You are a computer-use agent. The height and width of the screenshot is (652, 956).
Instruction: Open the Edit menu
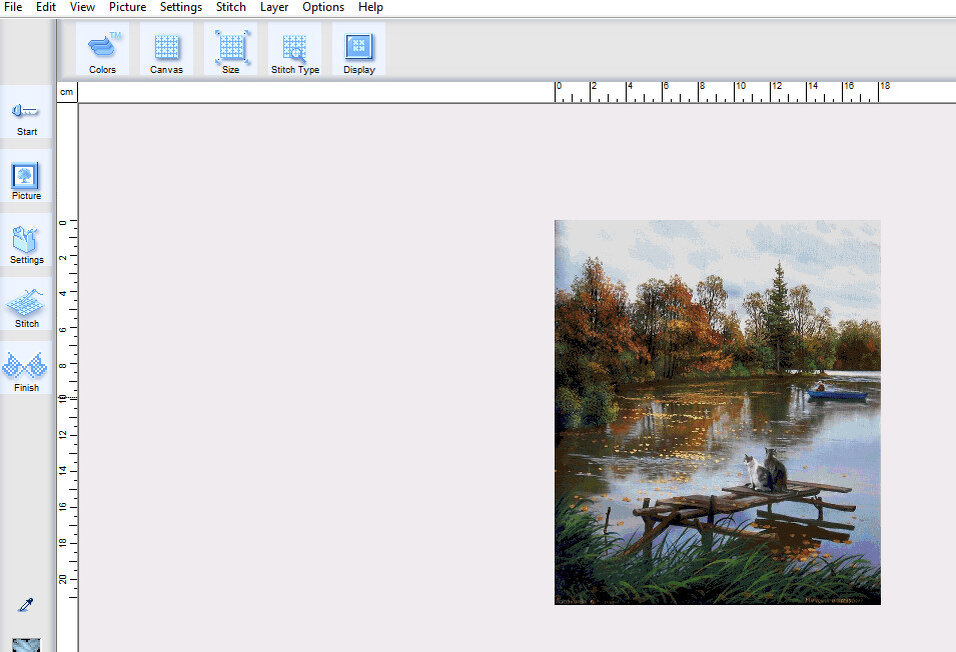[x=46, y=7]
